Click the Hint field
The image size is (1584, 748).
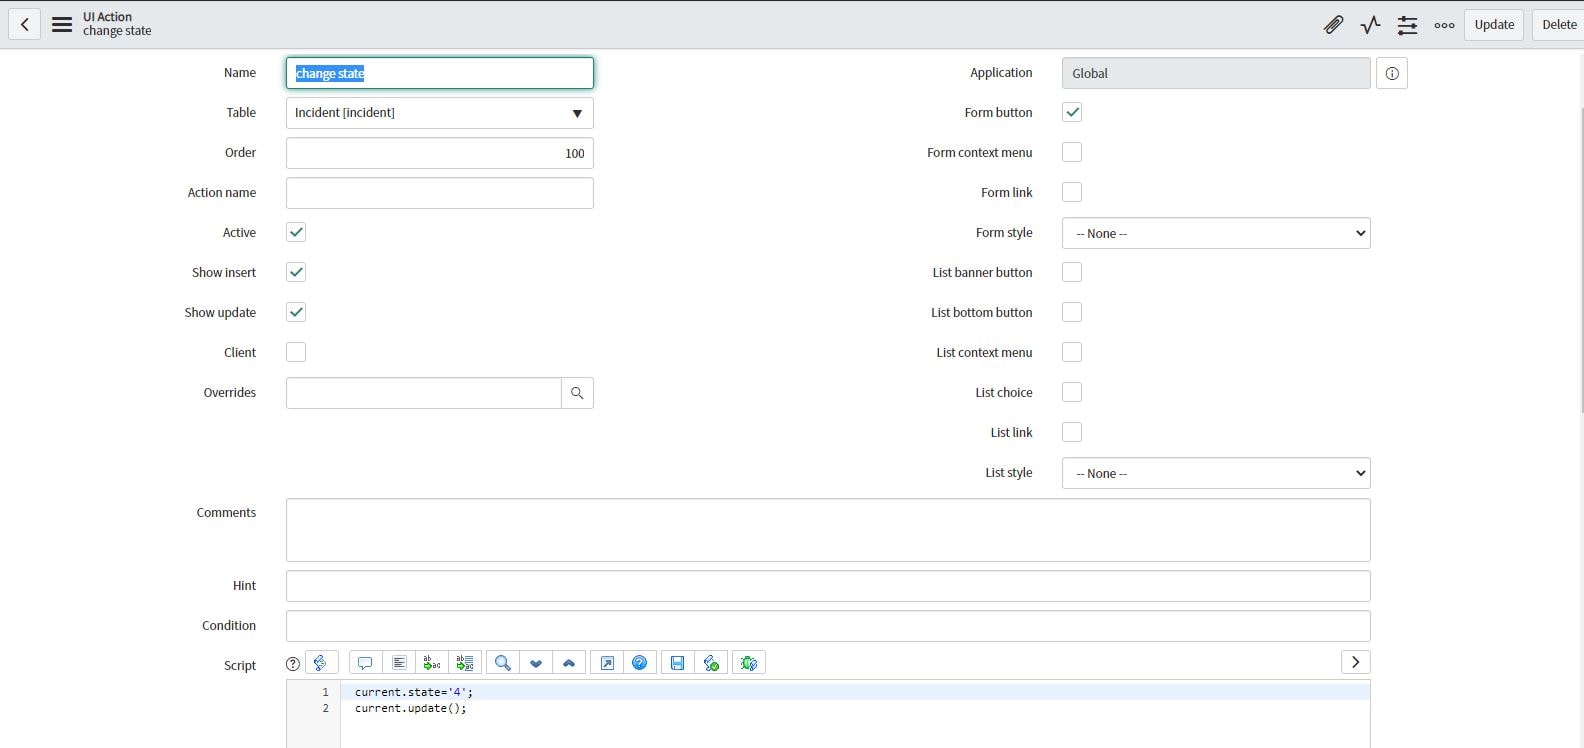click(828, 586)
